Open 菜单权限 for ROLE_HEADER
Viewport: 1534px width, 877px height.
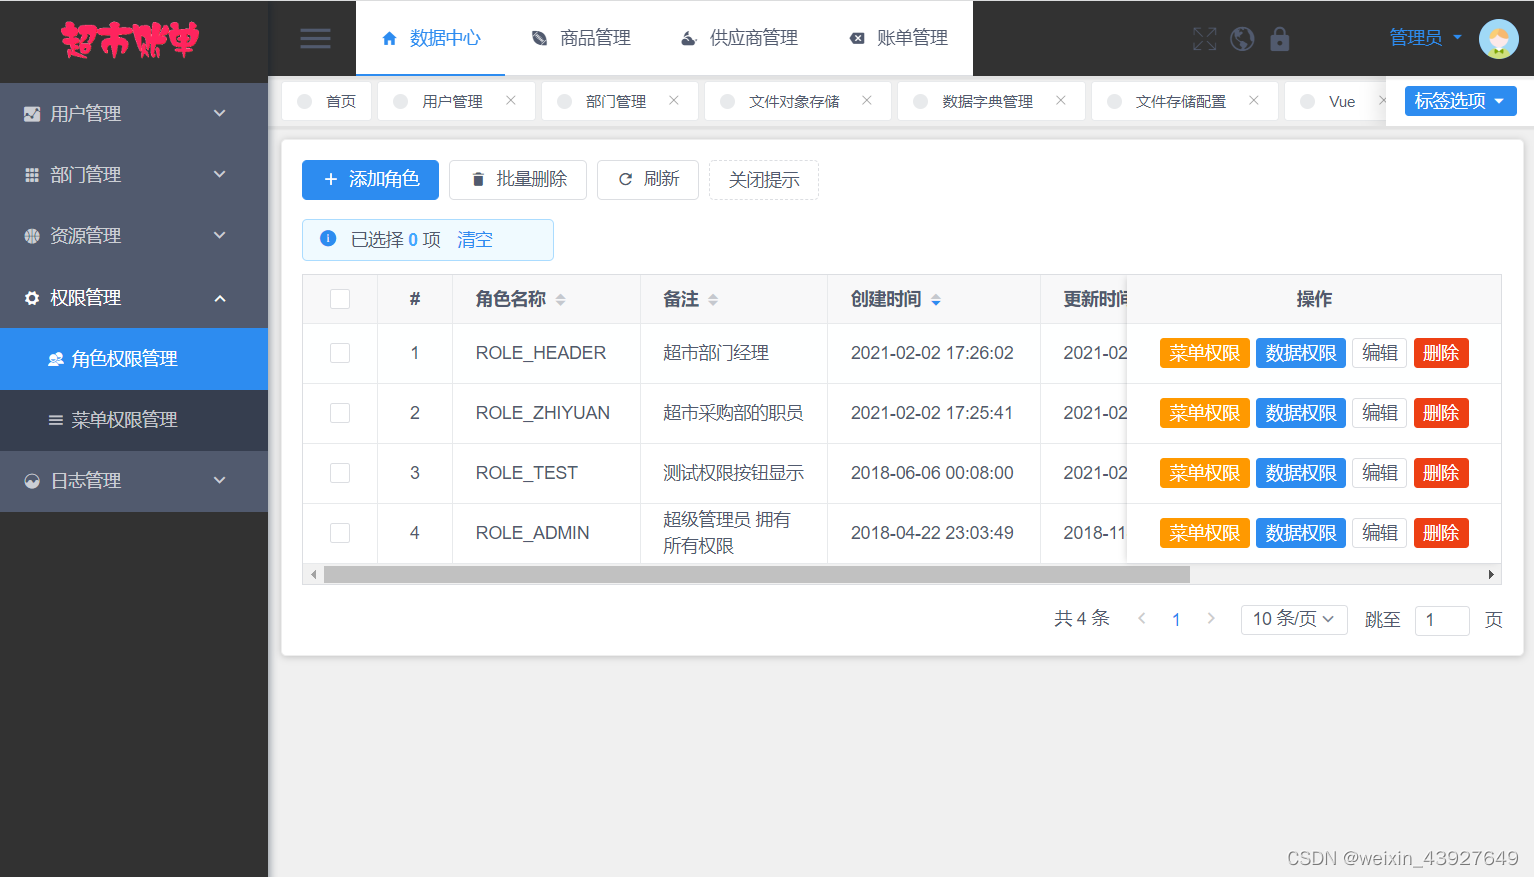click(x=1204, y=353)
